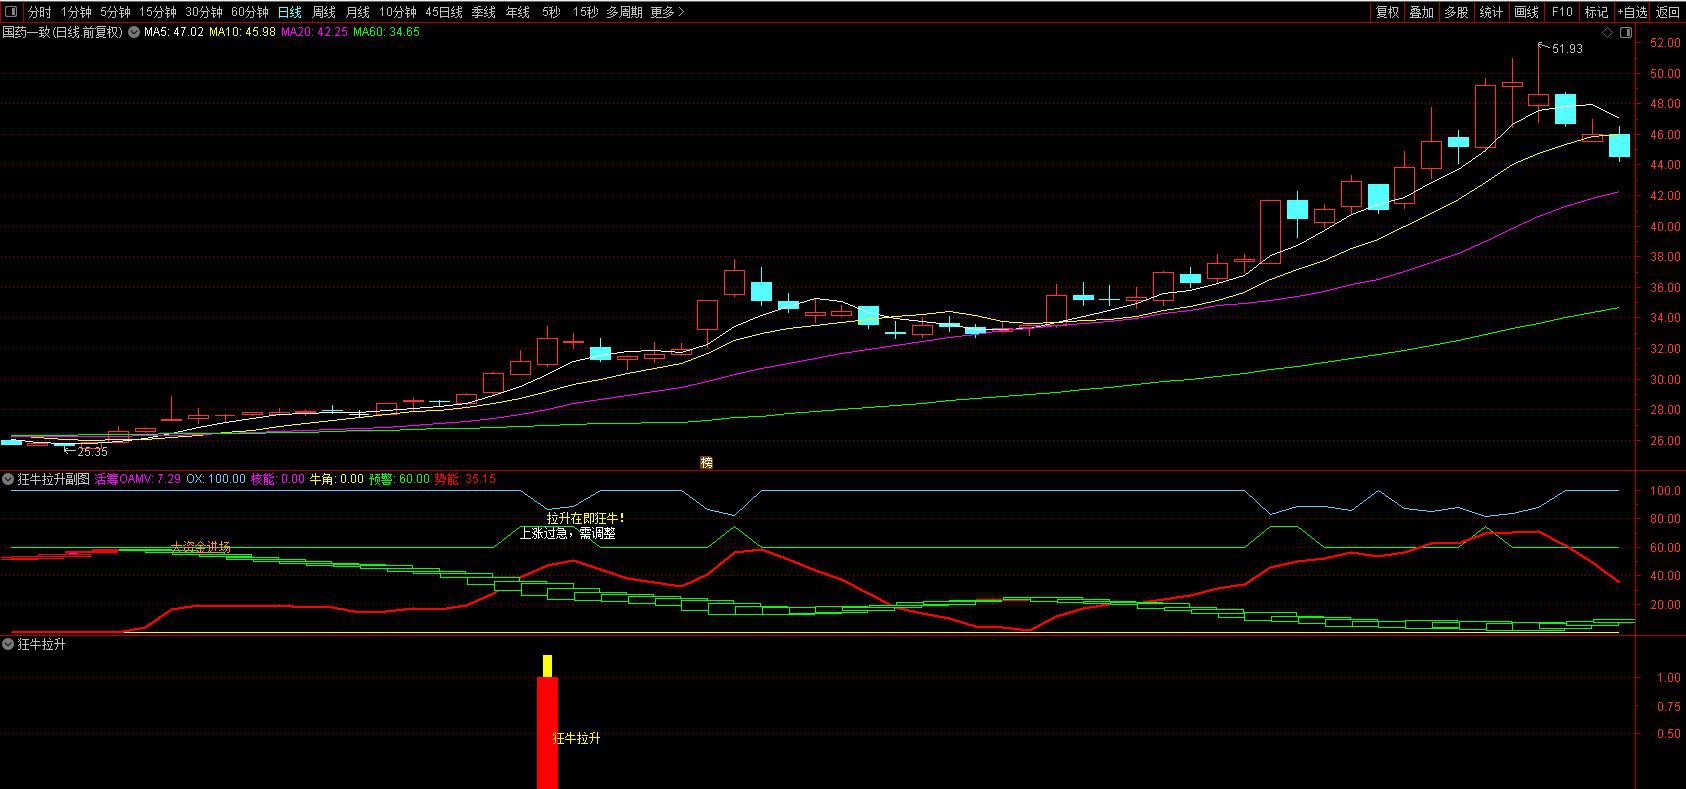Click the 活筹OAMV: 7.29 label
The image size is (1686, 789).
click(138, 479)
